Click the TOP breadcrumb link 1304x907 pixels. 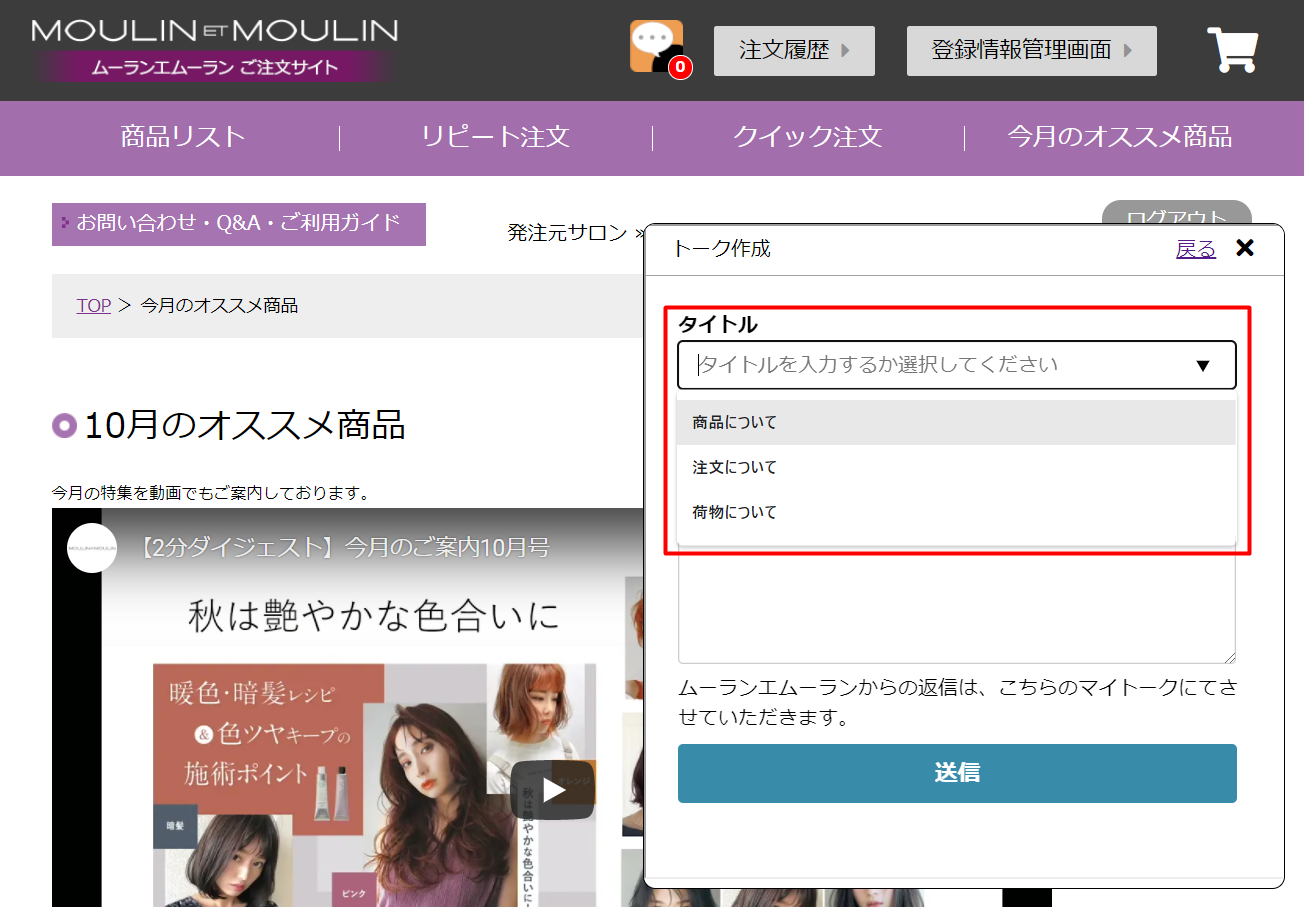coord(93,306)
